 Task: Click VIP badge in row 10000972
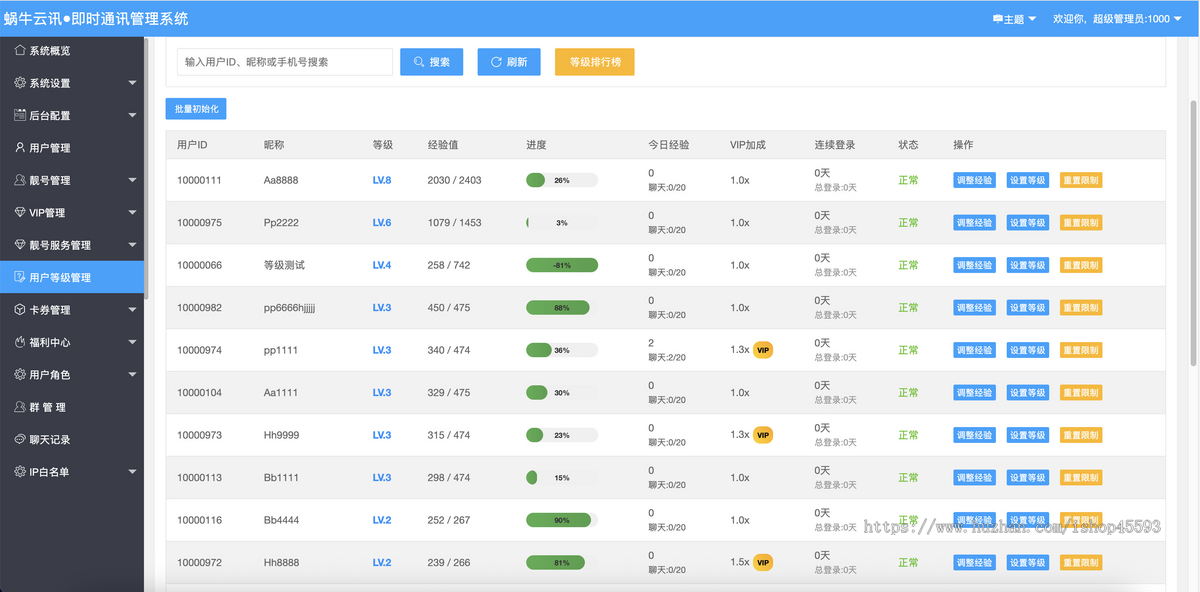[763, 562]
